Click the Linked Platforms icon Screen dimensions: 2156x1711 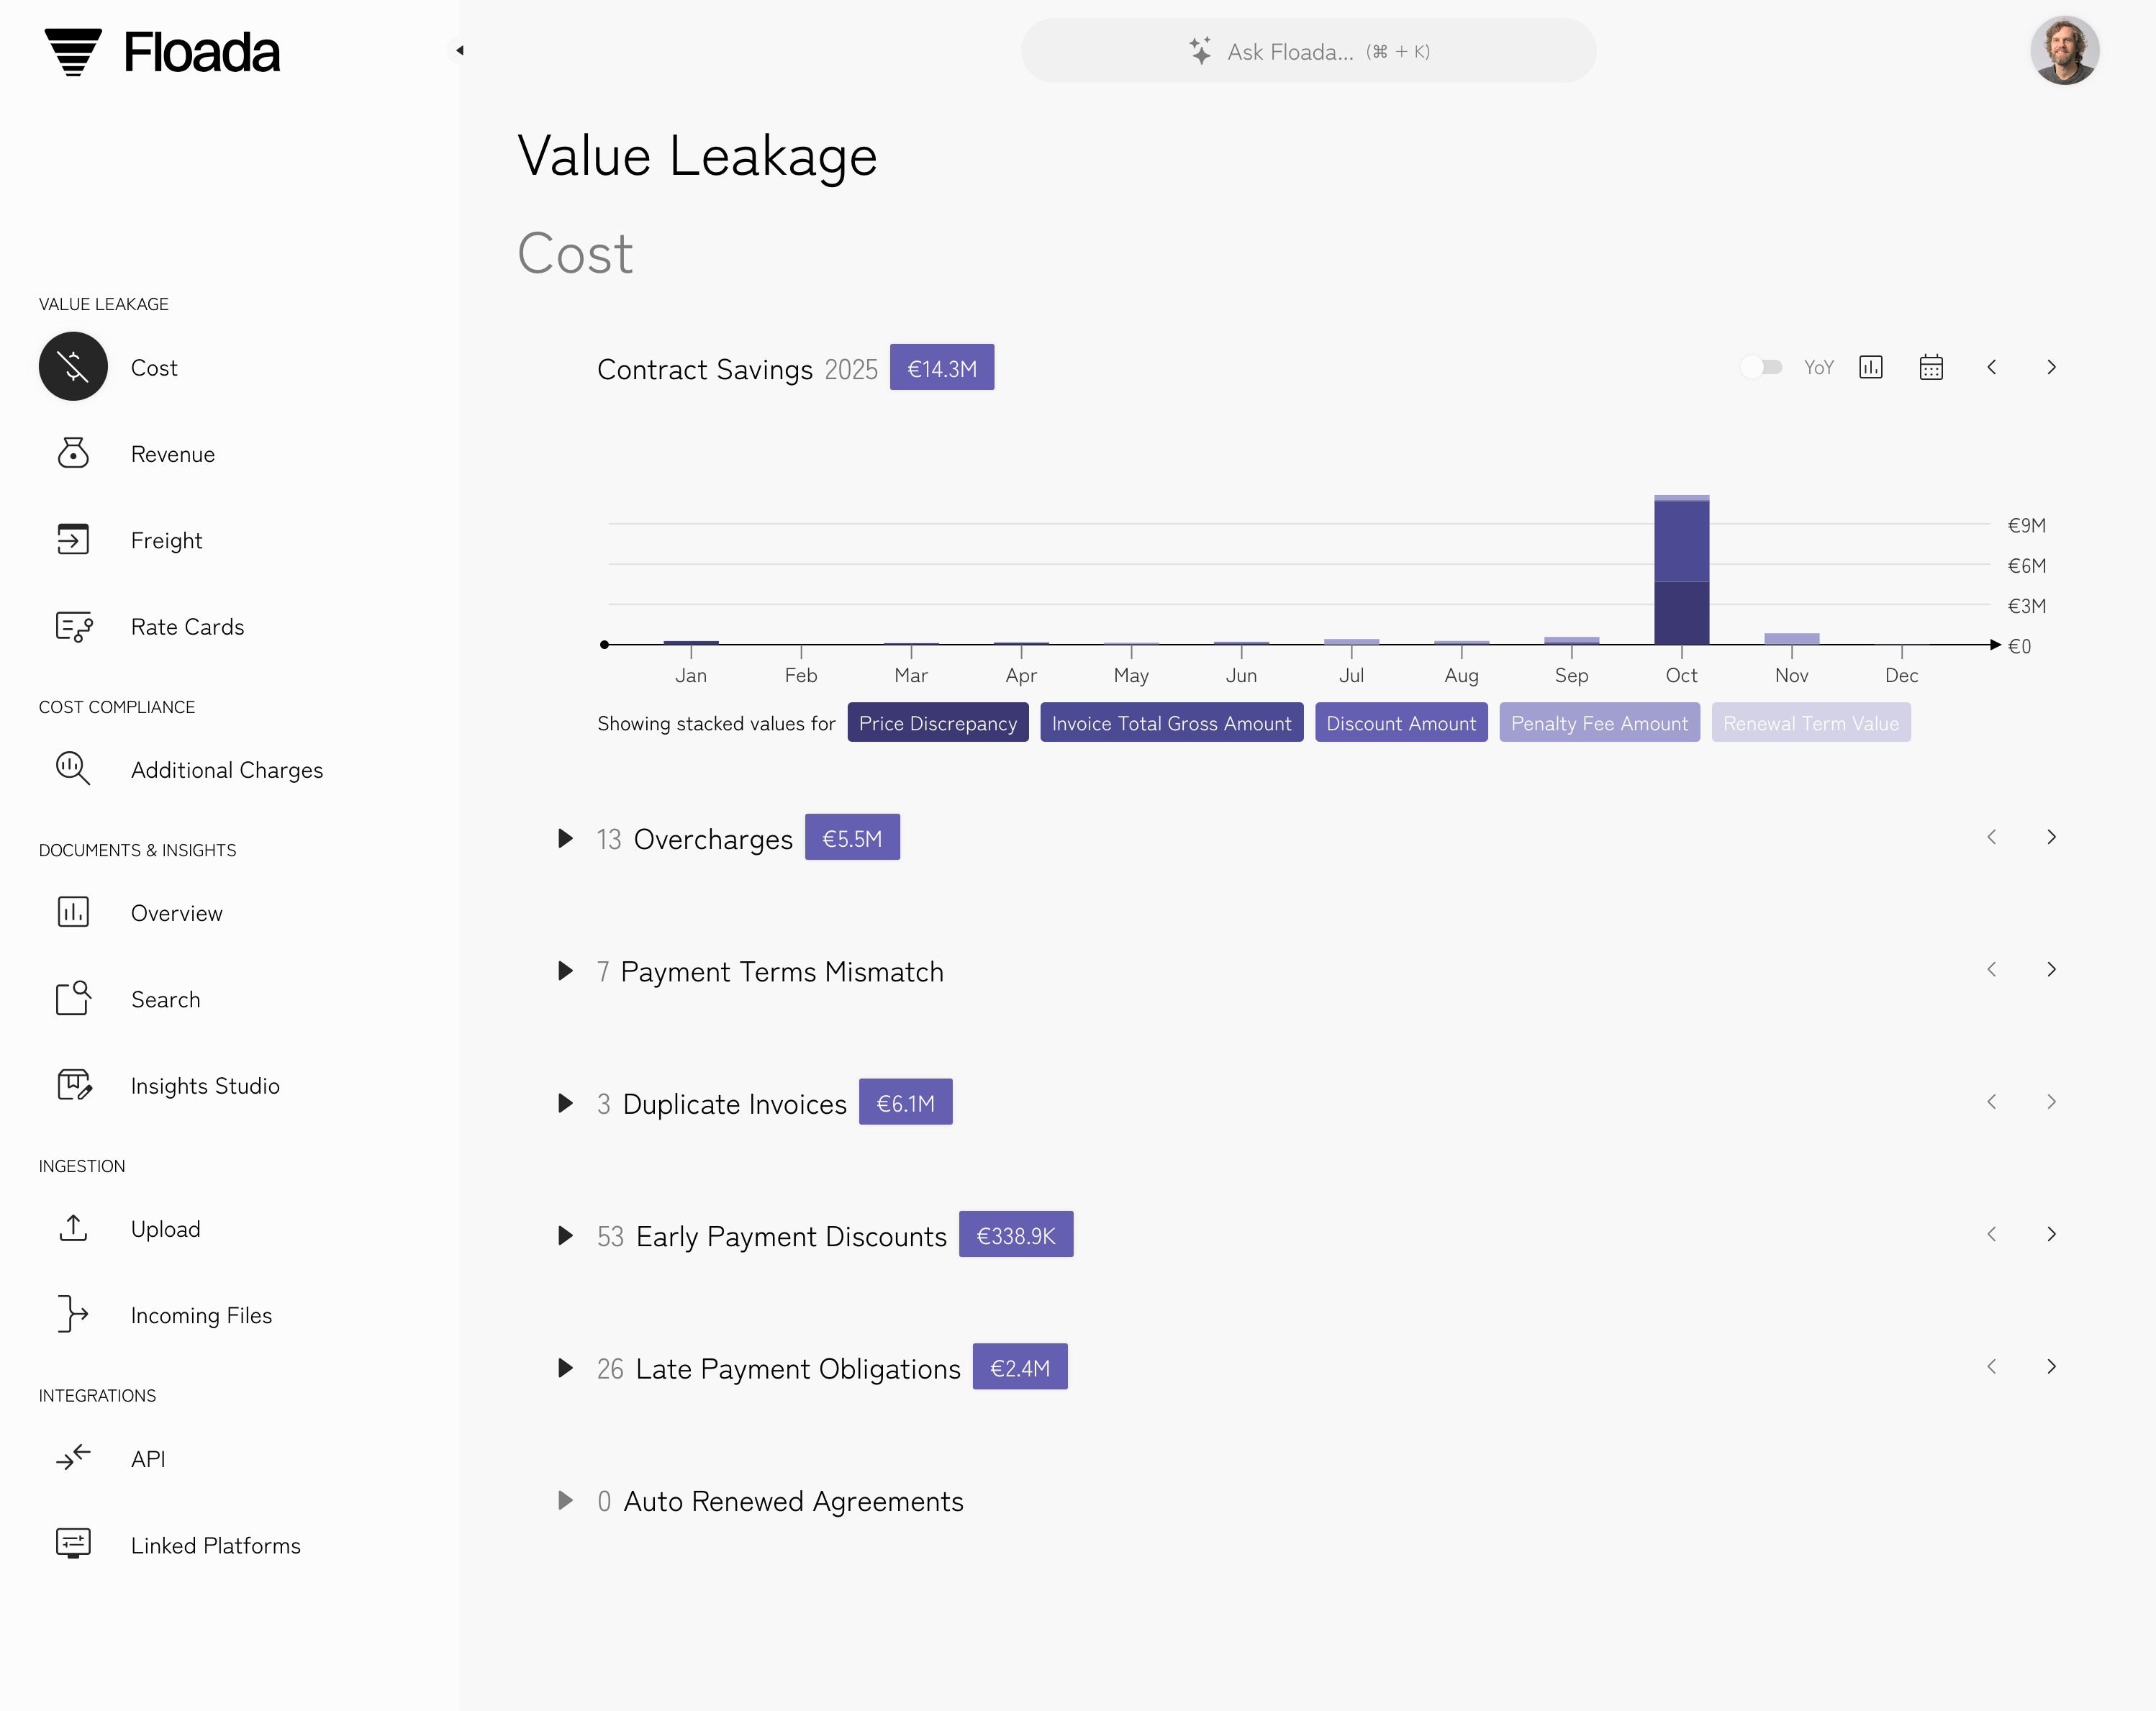click(x=73, y=1544)
